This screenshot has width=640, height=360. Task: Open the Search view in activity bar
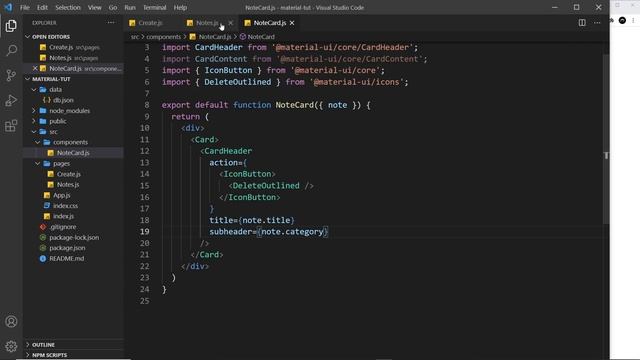pyautogui.click(x=11, y=51)
